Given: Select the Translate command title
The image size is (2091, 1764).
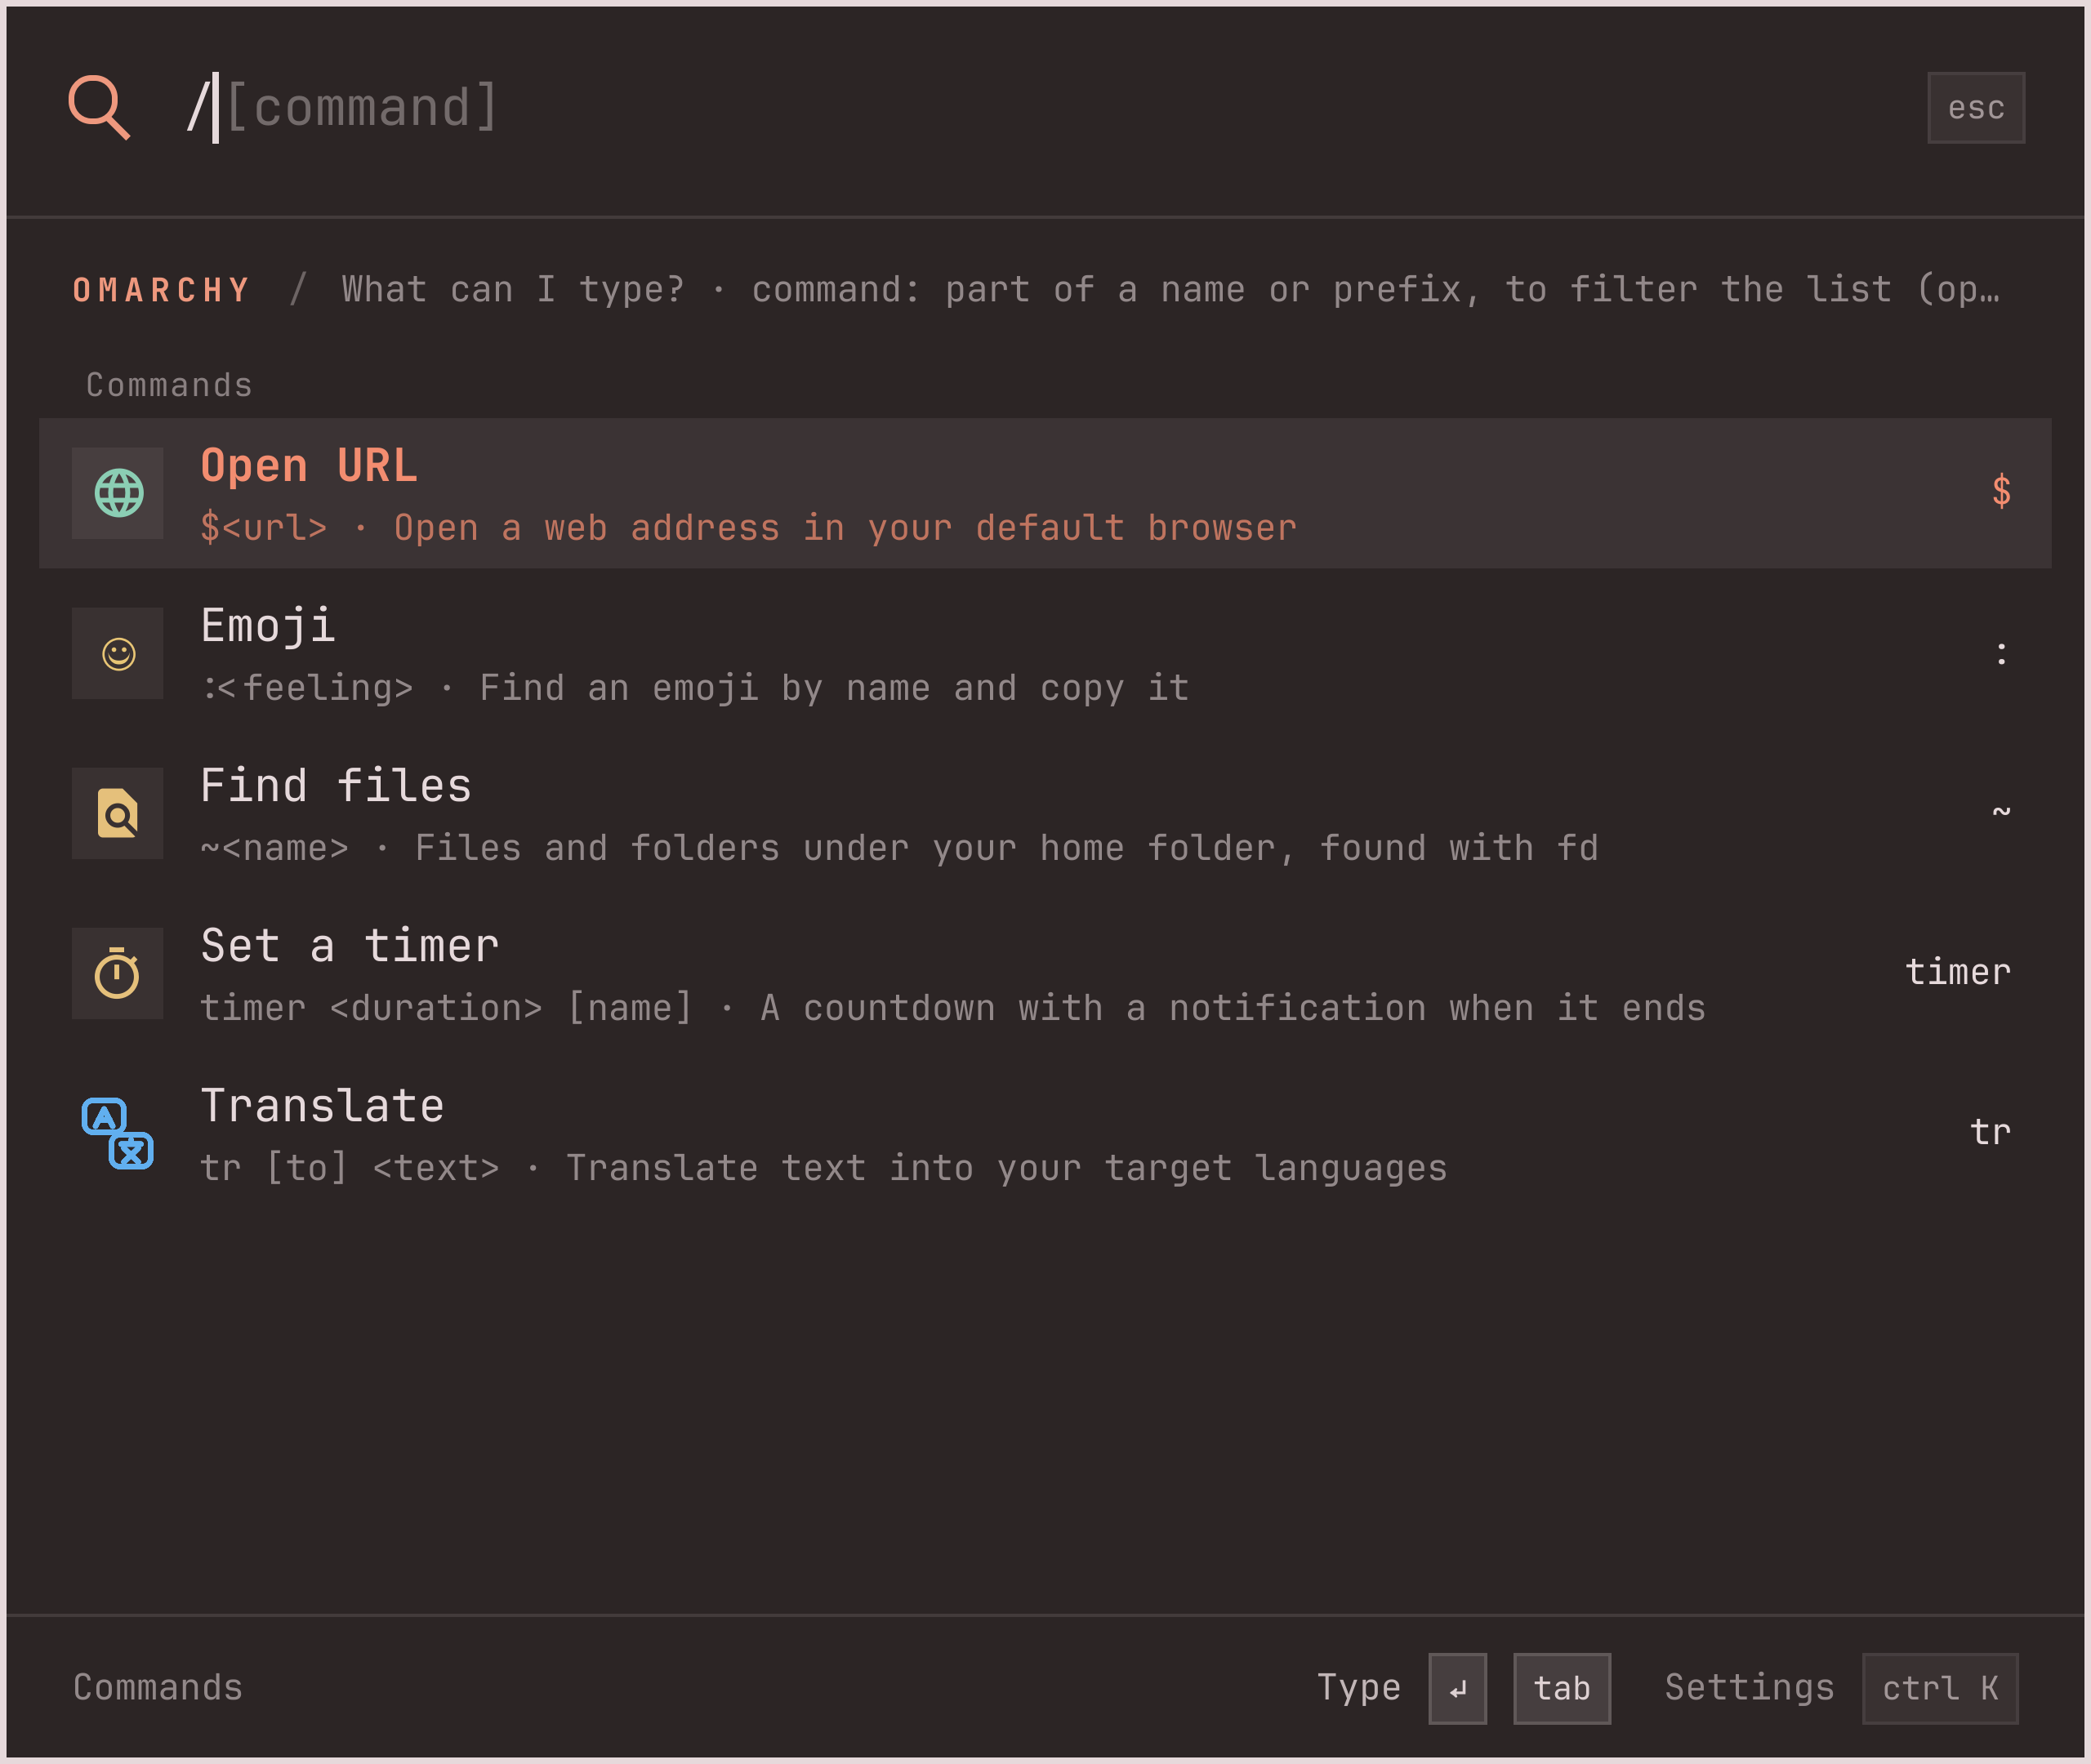Looking at the screenshot, I should [x=322, y=1106].
